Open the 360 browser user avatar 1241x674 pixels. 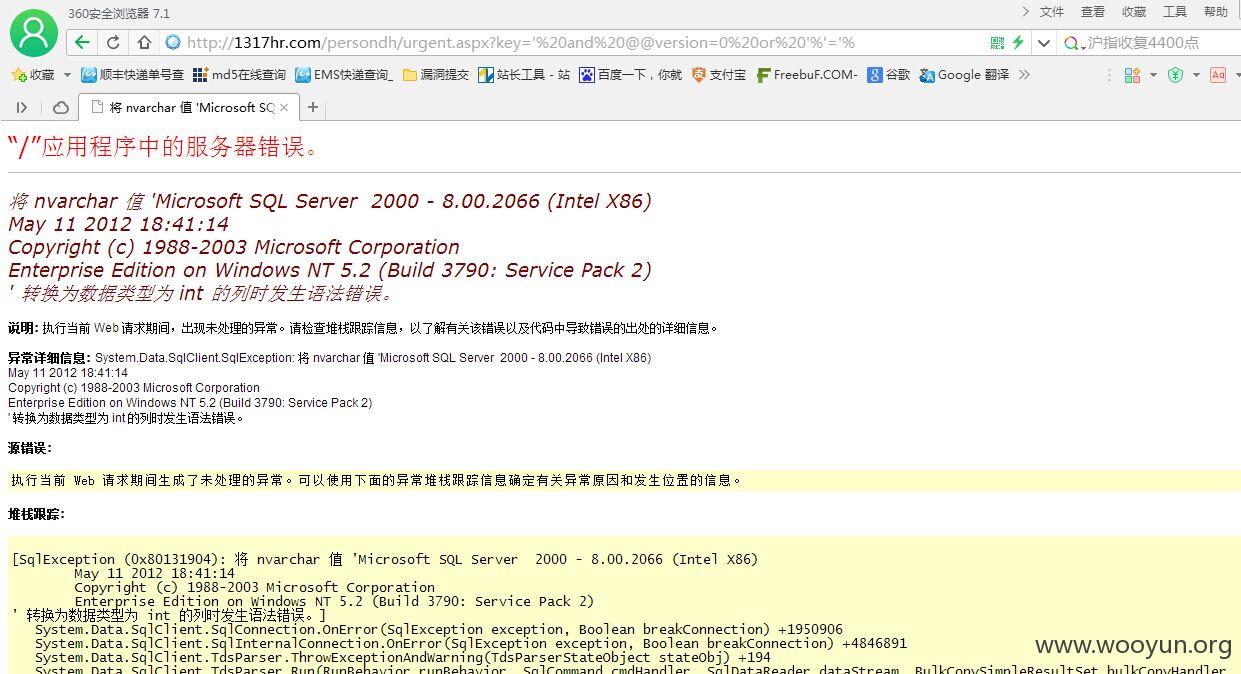point(34,32)
